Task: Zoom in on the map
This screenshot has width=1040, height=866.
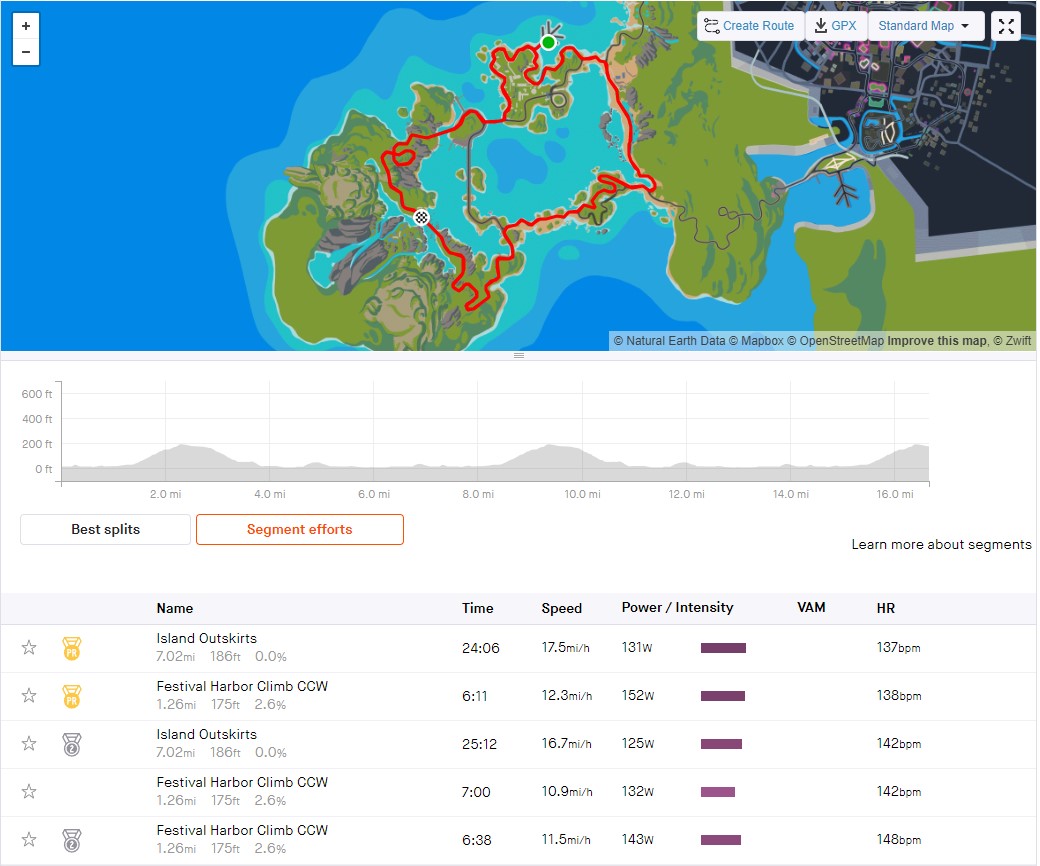Action: (26, 27)
